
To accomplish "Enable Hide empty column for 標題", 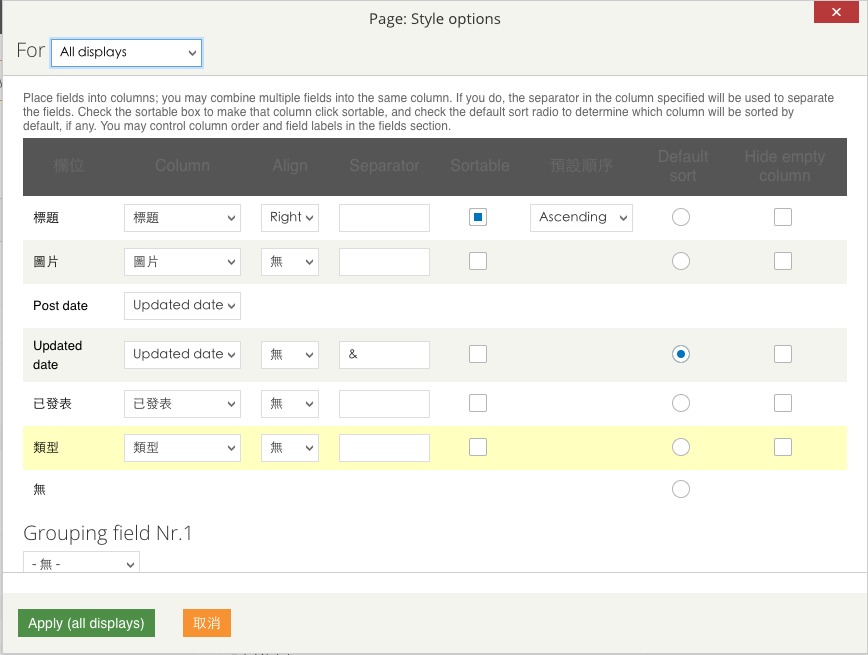I will (x=783, y=217).
